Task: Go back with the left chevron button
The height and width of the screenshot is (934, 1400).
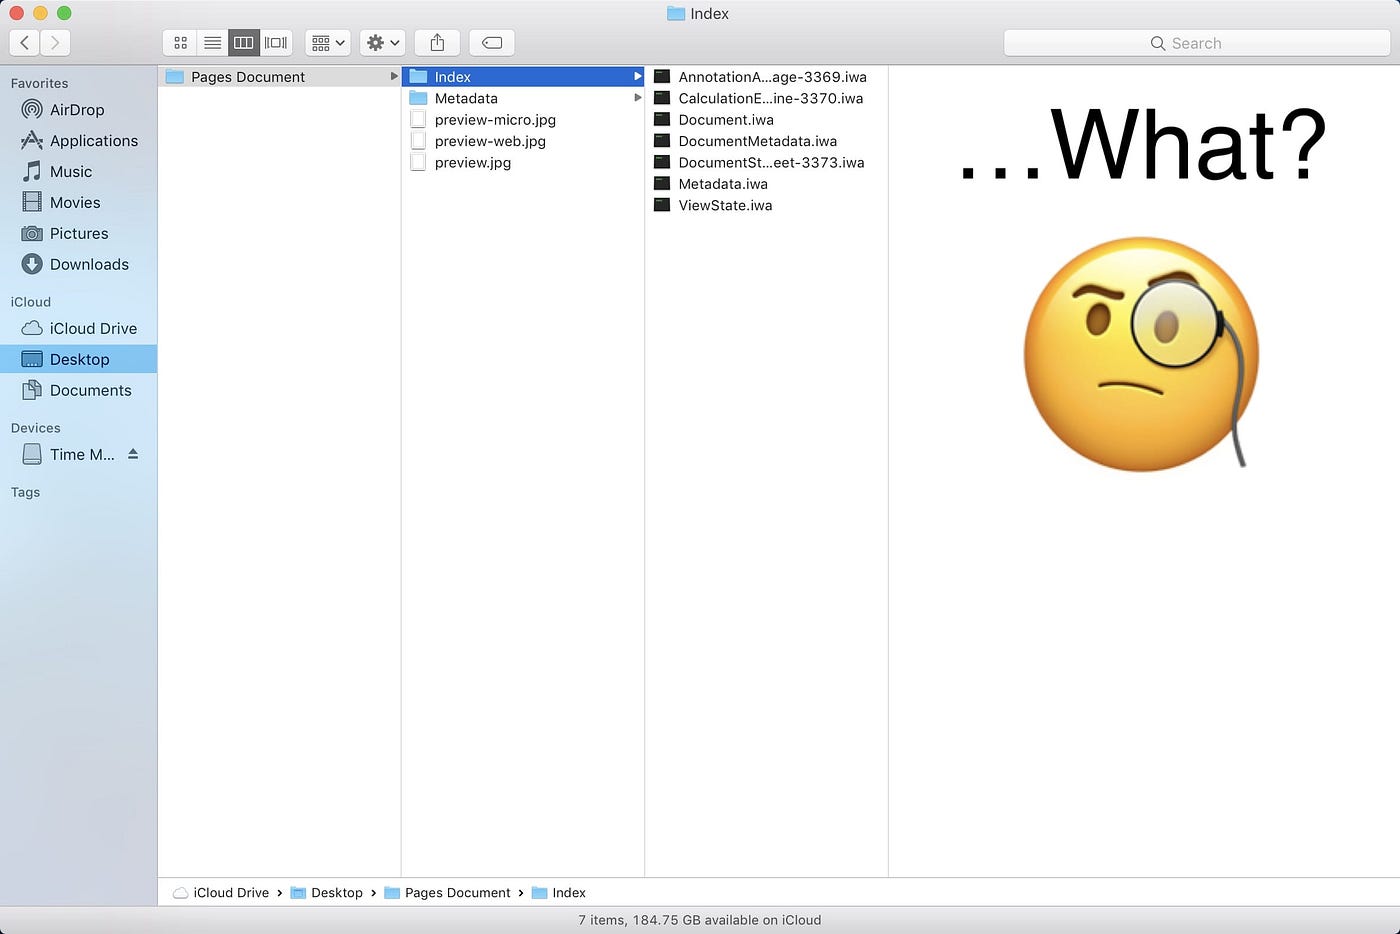Action: coord(25,43)
